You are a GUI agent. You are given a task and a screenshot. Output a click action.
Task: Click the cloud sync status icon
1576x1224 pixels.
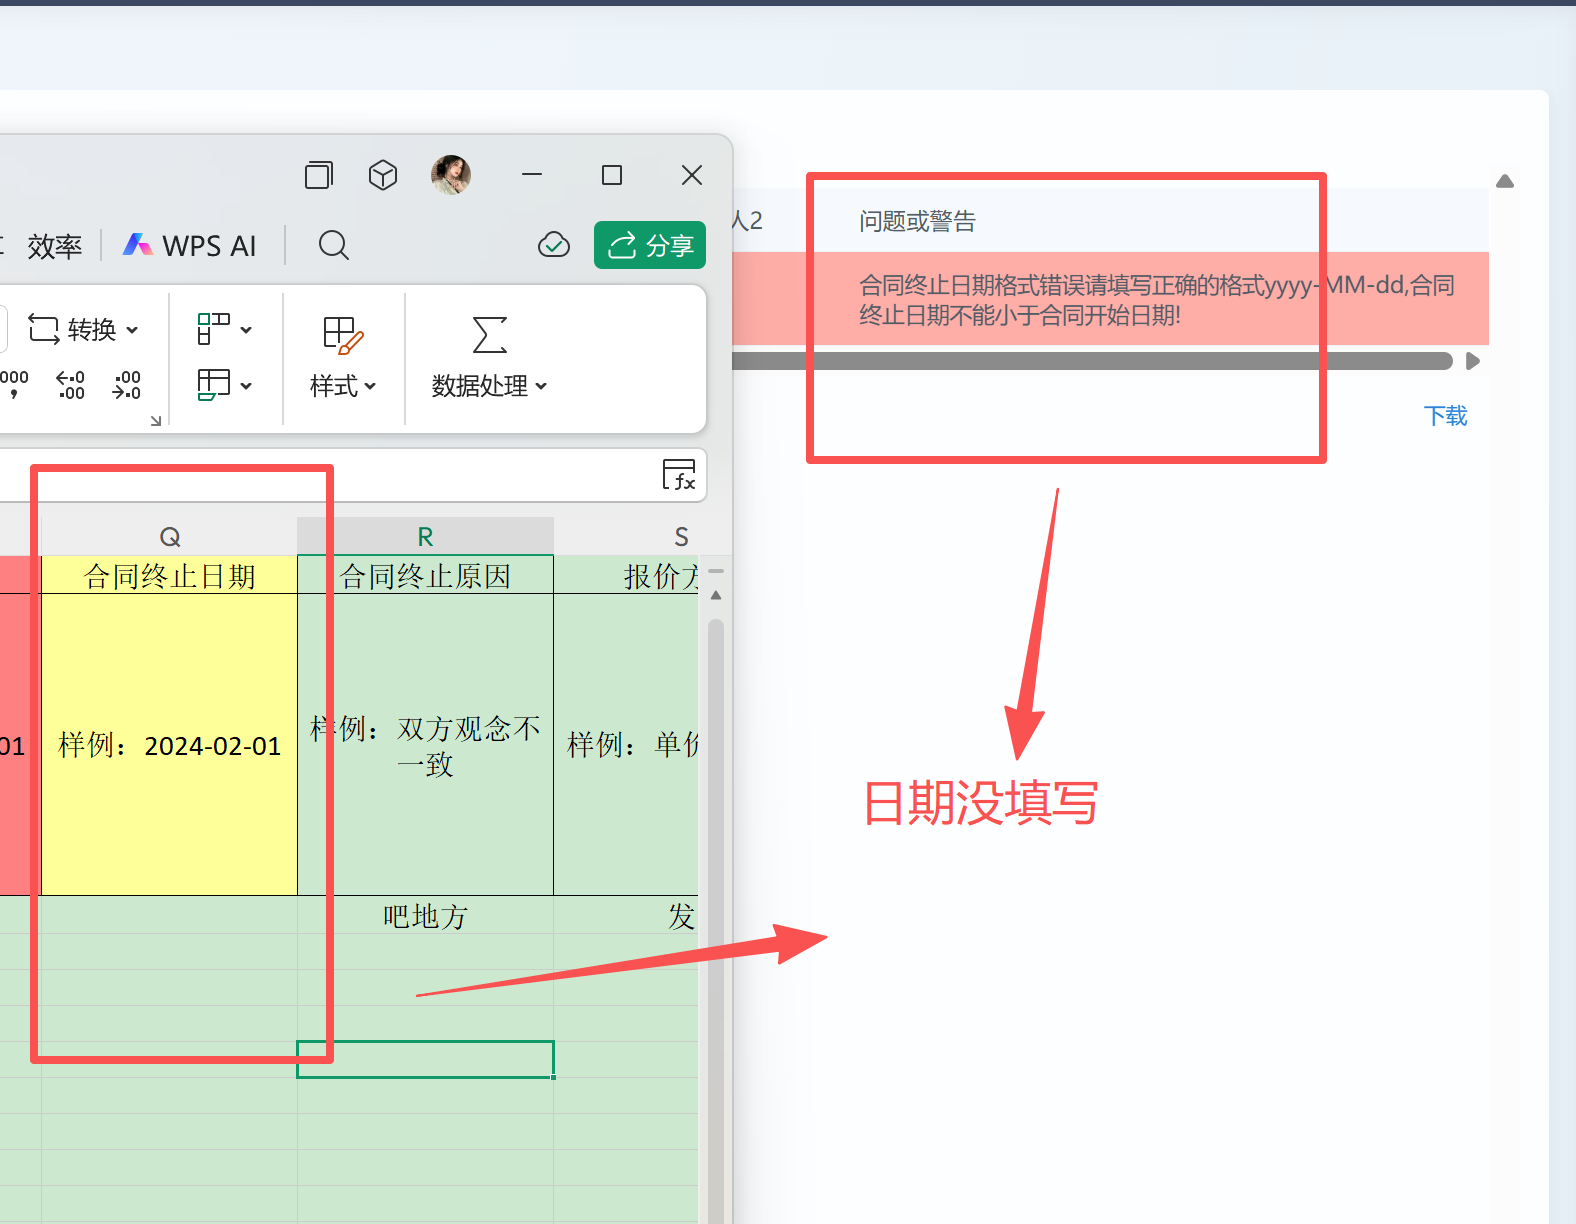pos(553,245)
